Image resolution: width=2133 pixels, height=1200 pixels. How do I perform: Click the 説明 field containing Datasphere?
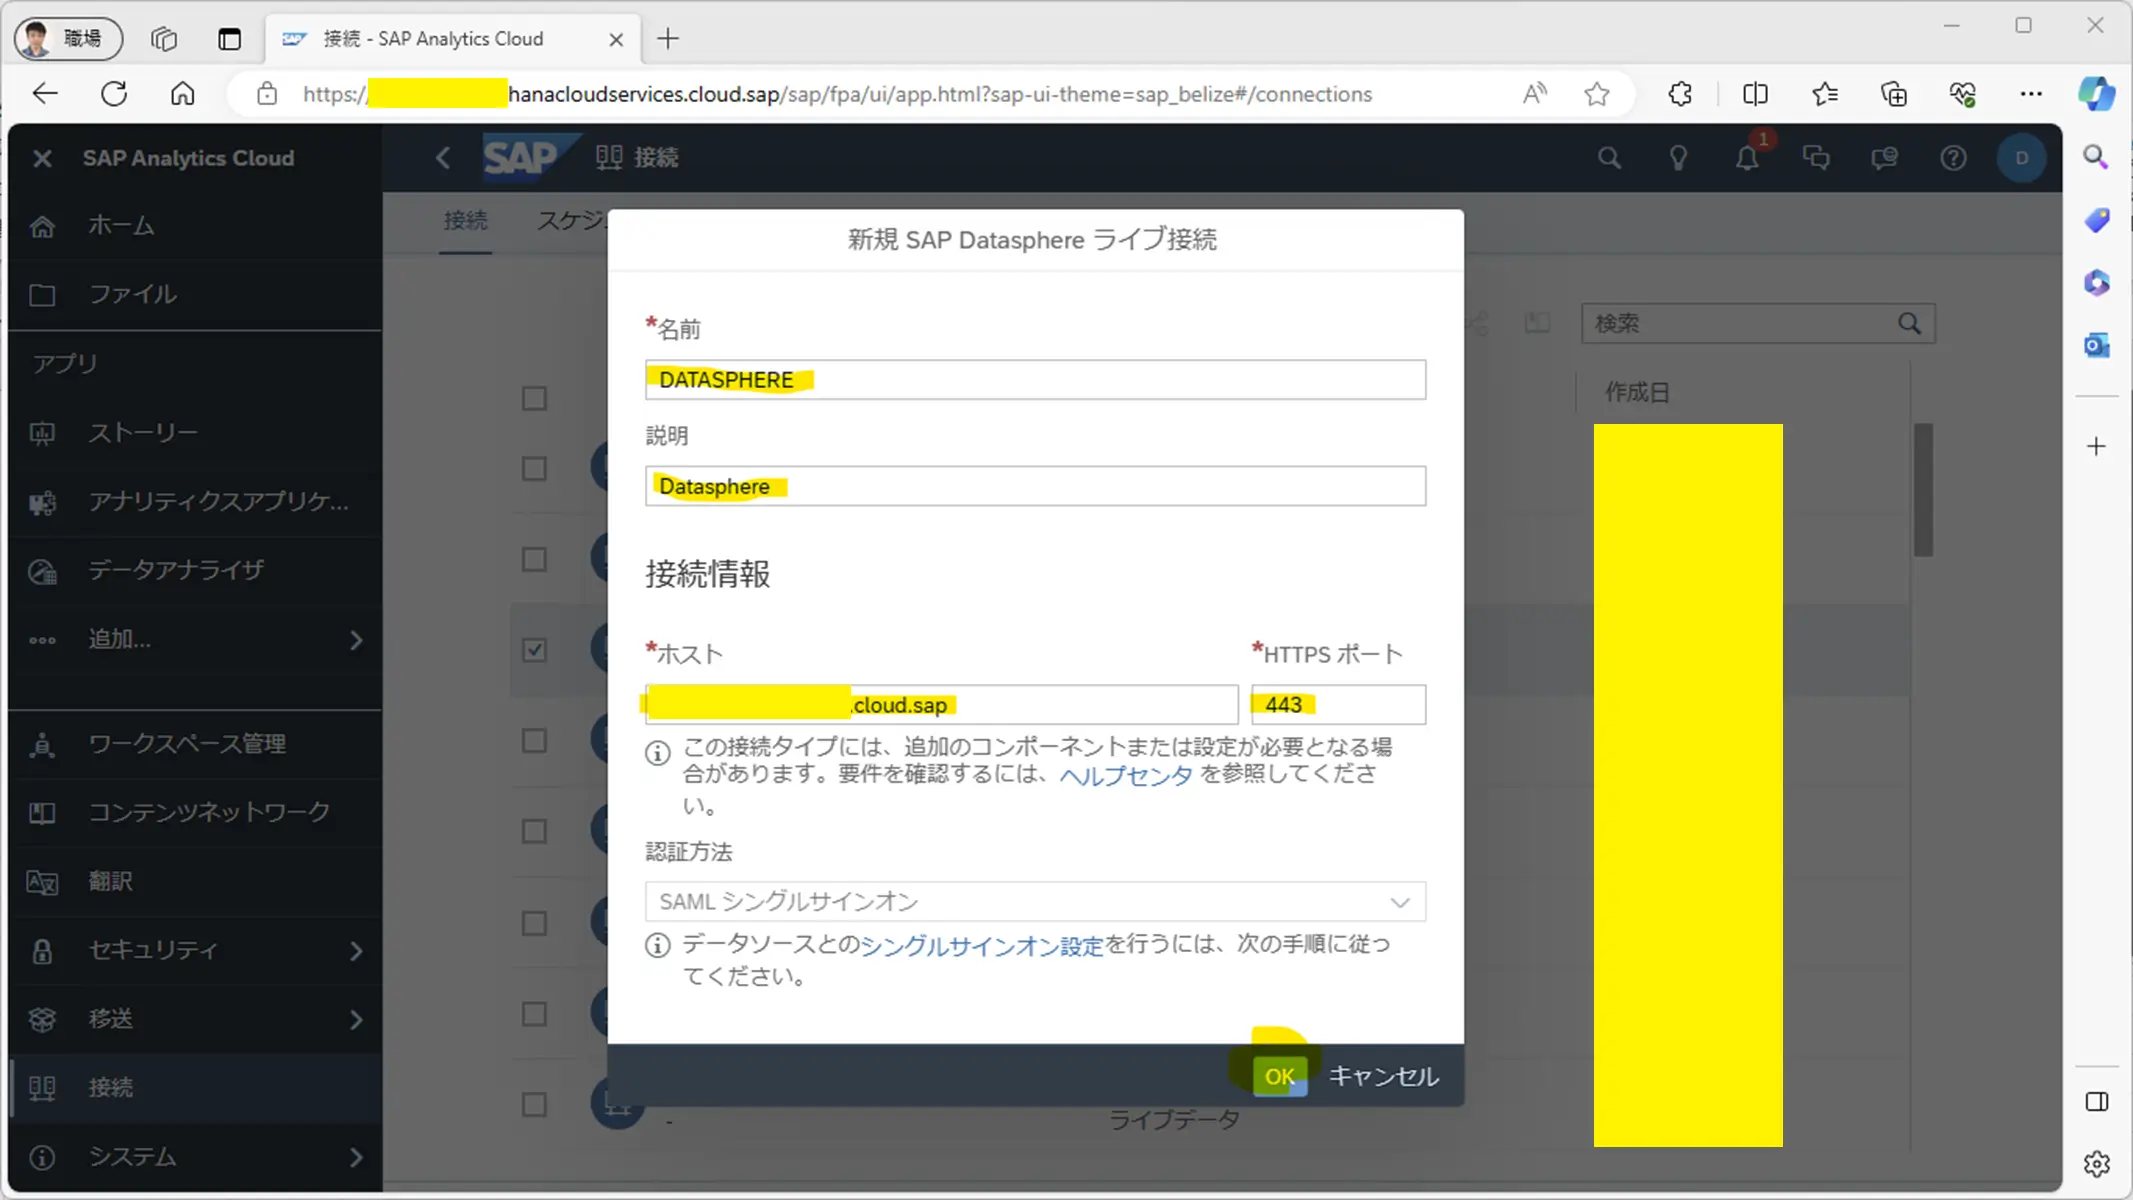coord(1035,486)
